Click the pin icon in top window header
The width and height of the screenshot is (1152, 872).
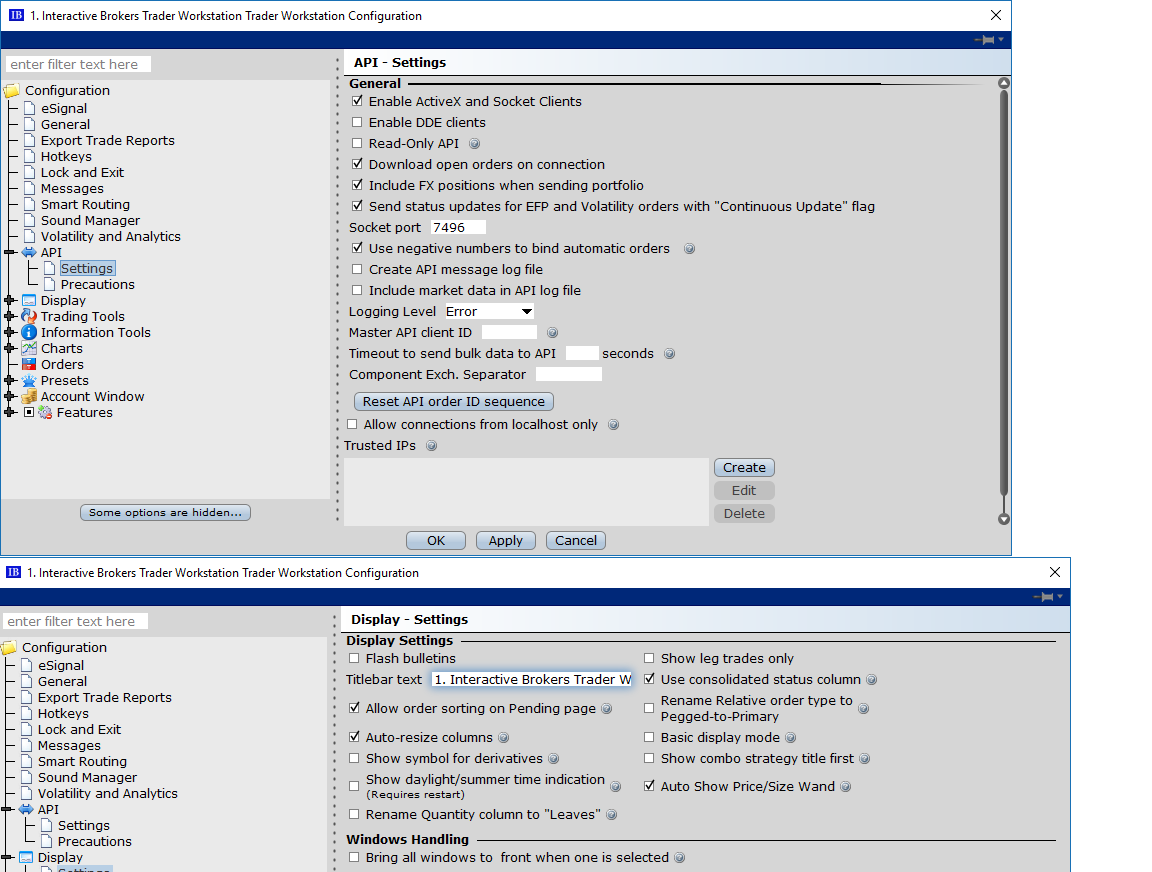point(984,40)
